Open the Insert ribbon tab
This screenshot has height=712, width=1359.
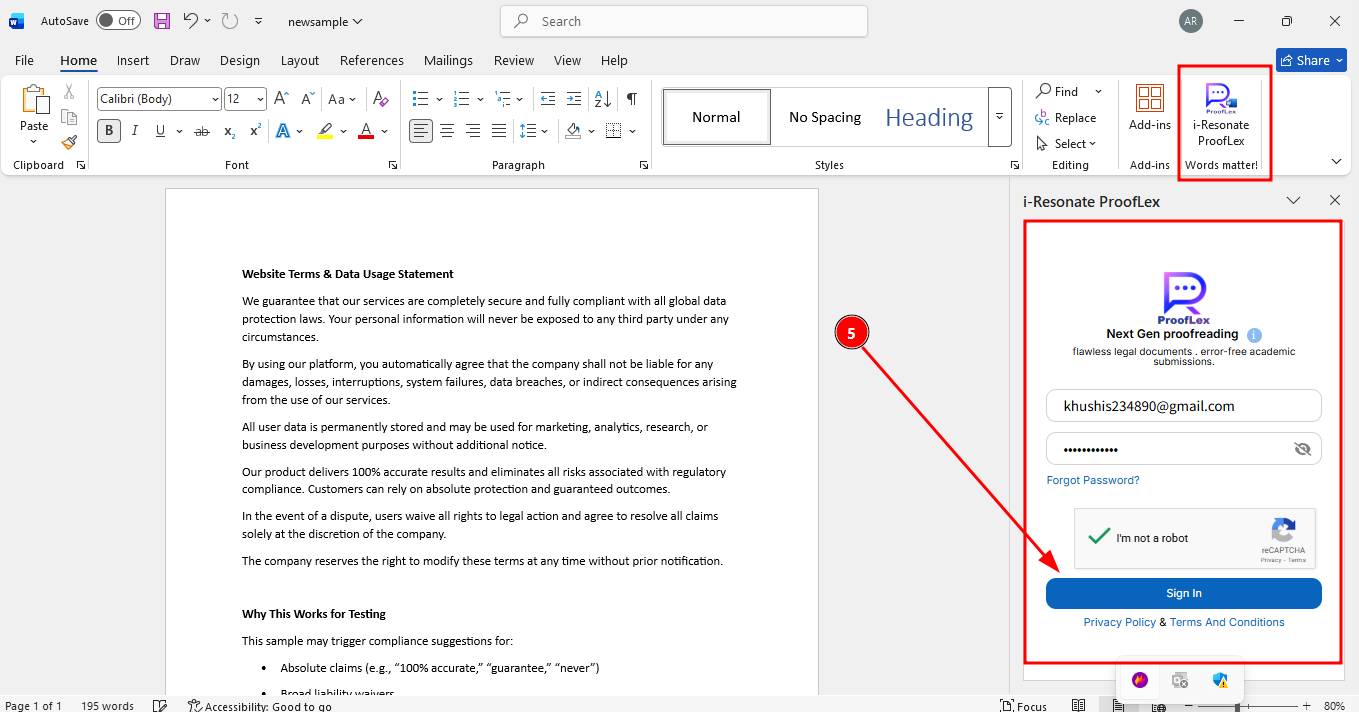pos(132,60)
